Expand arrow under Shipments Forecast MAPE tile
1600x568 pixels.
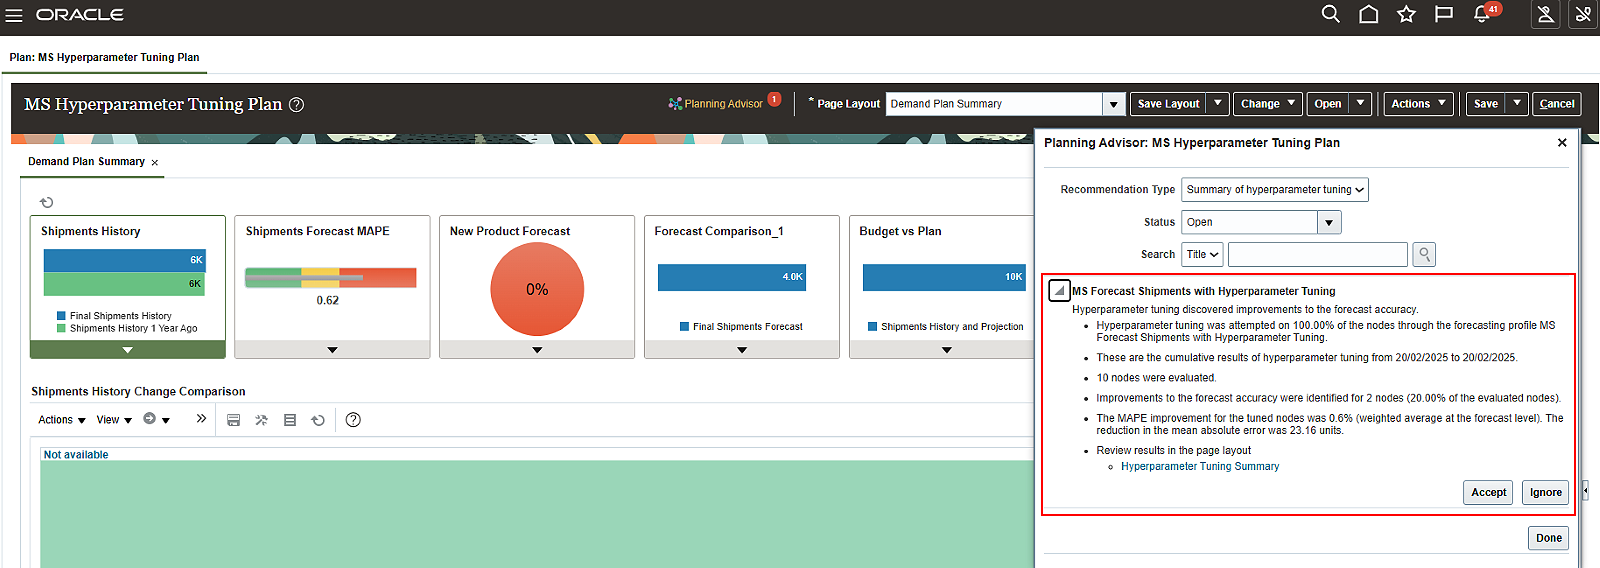pos(332,350)
